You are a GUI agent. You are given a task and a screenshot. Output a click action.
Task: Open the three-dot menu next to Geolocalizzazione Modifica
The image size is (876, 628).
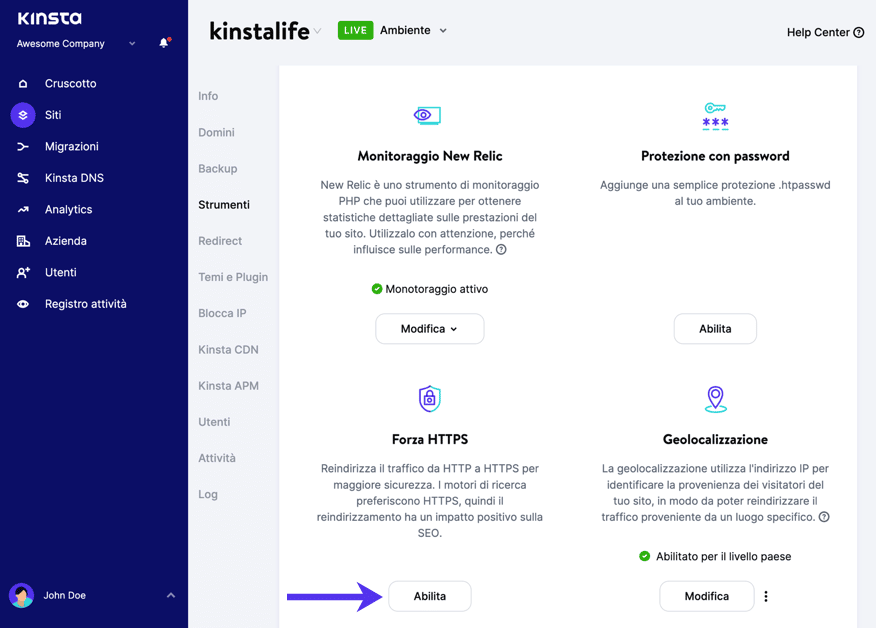tap(766, 596)
